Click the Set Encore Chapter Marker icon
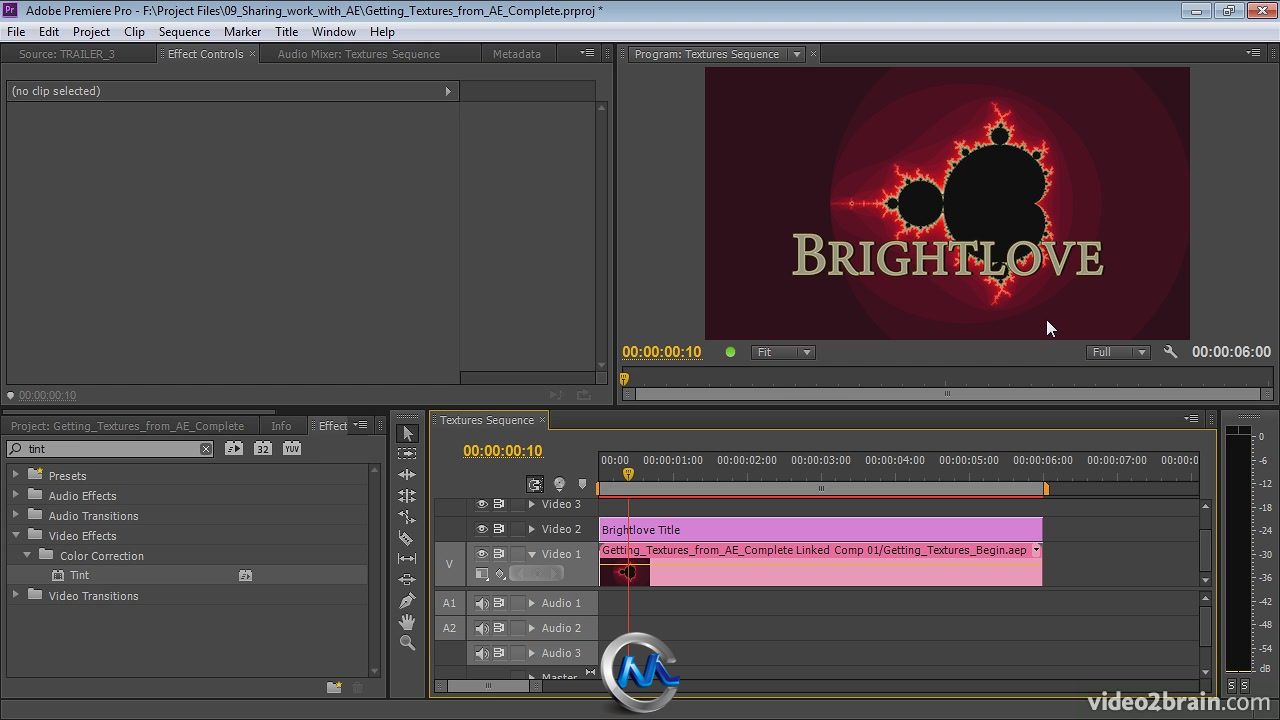1280x720 pixels. (559, 484)
